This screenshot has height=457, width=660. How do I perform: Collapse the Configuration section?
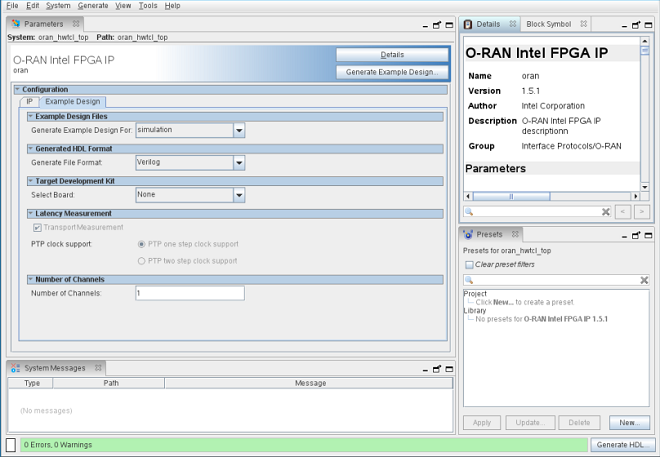(18, 89)
